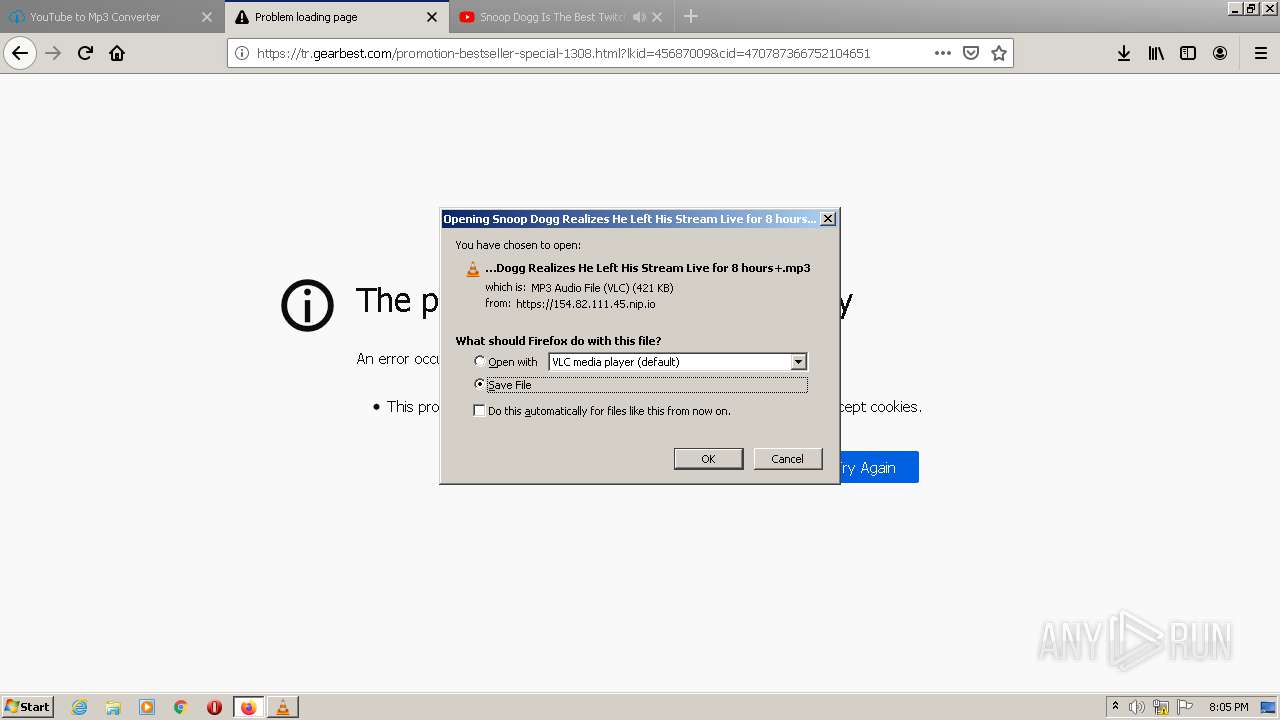The image size is (1280, 720).
Task: Open Windows Explorer from taskbar
Action: 113,707
